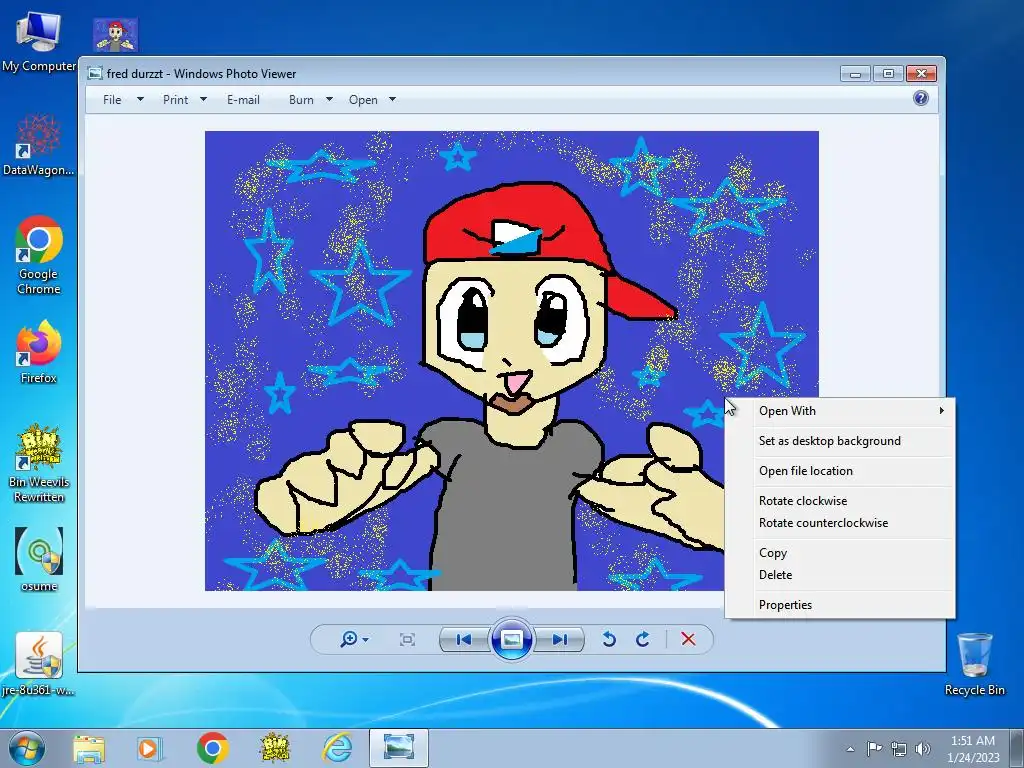Viewport: 1024px width, 768px height.
Task: Open the Action Center flag icon
Action: (x=874, y=748)
